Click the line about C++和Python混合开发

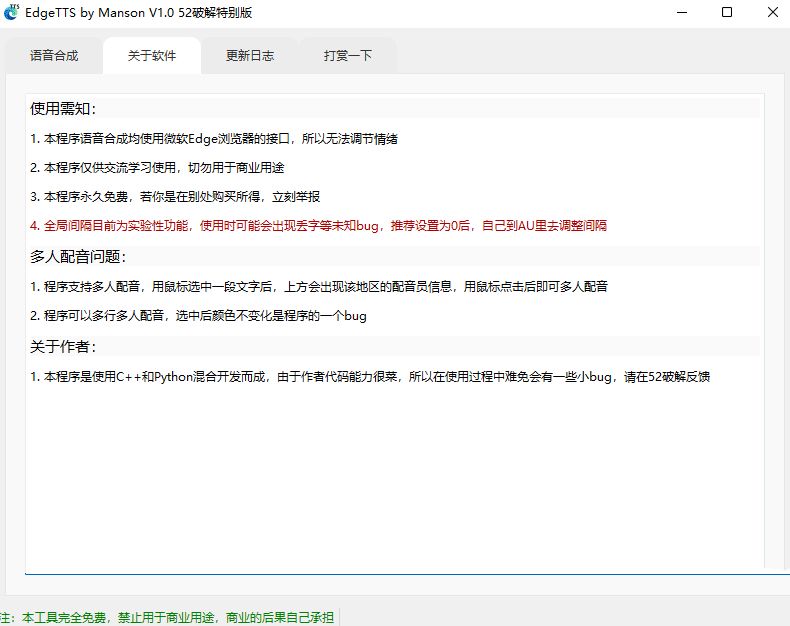tap(370, 377)
